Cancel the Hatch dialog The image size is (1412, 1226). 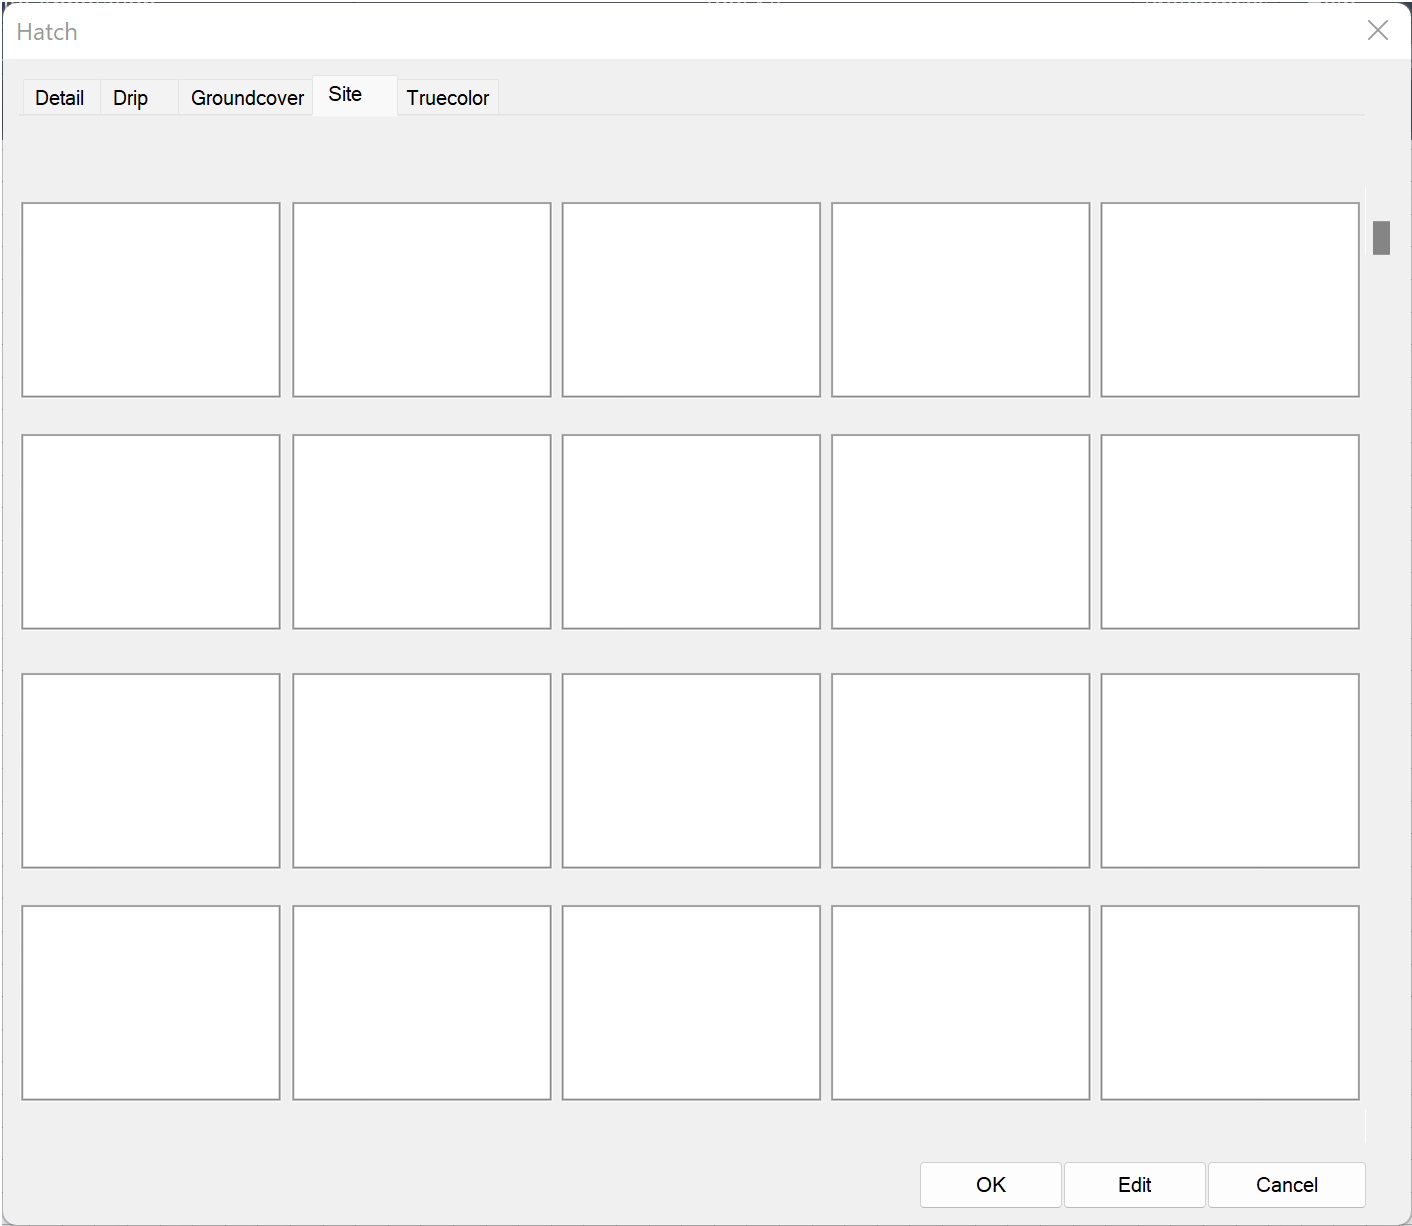pos(1287,1185)
